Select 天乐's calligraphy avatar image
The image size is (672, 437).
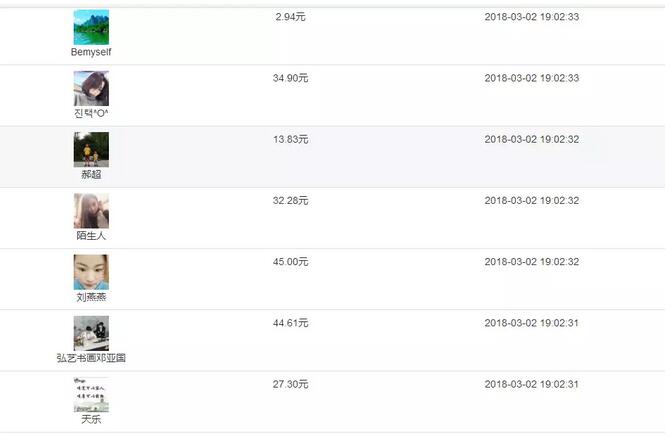91,395
